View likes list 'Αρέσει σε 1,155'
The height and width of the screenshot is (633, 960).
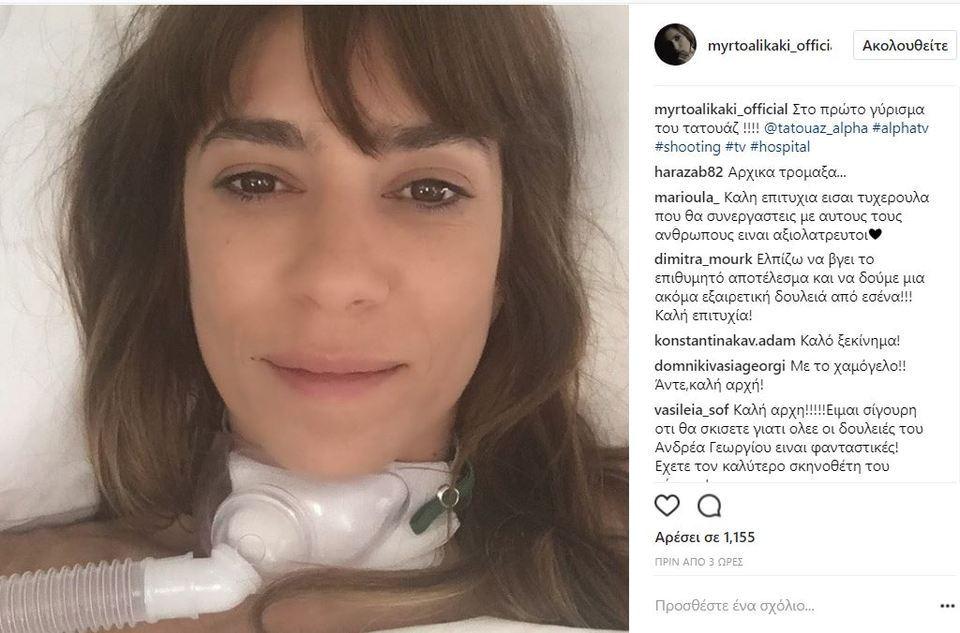705,537
